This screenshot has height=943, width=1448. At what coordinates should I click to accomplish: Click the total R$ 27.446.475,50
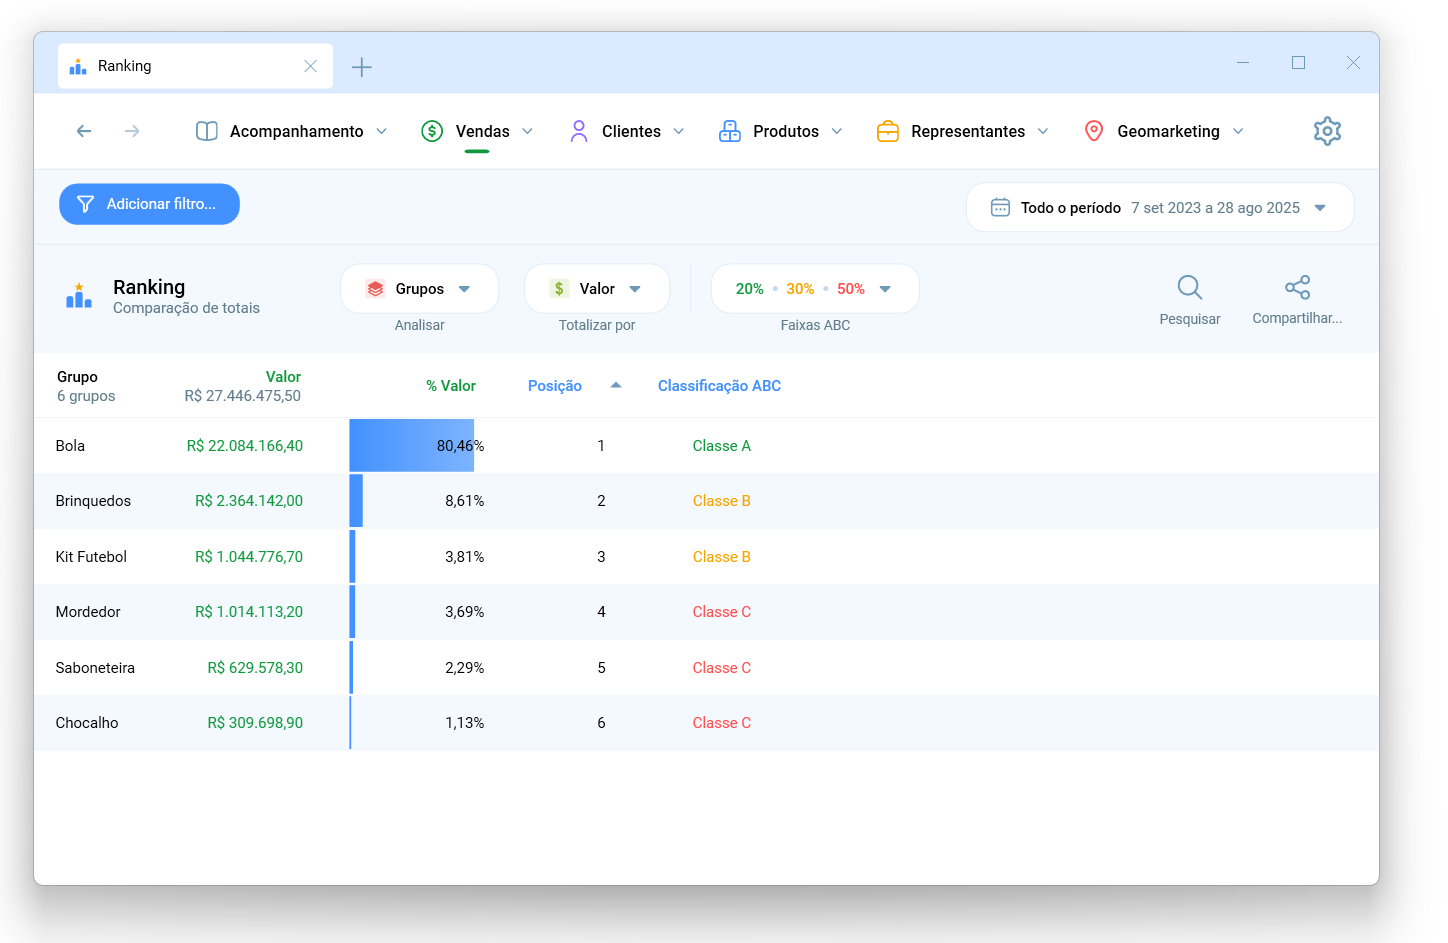[243, 396]
